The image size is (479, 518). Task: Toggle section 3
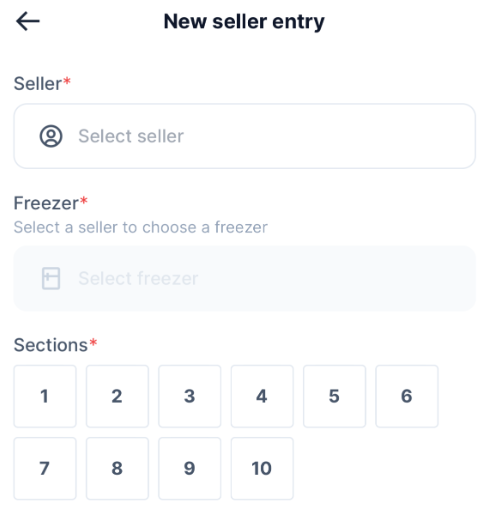[190, 396]
